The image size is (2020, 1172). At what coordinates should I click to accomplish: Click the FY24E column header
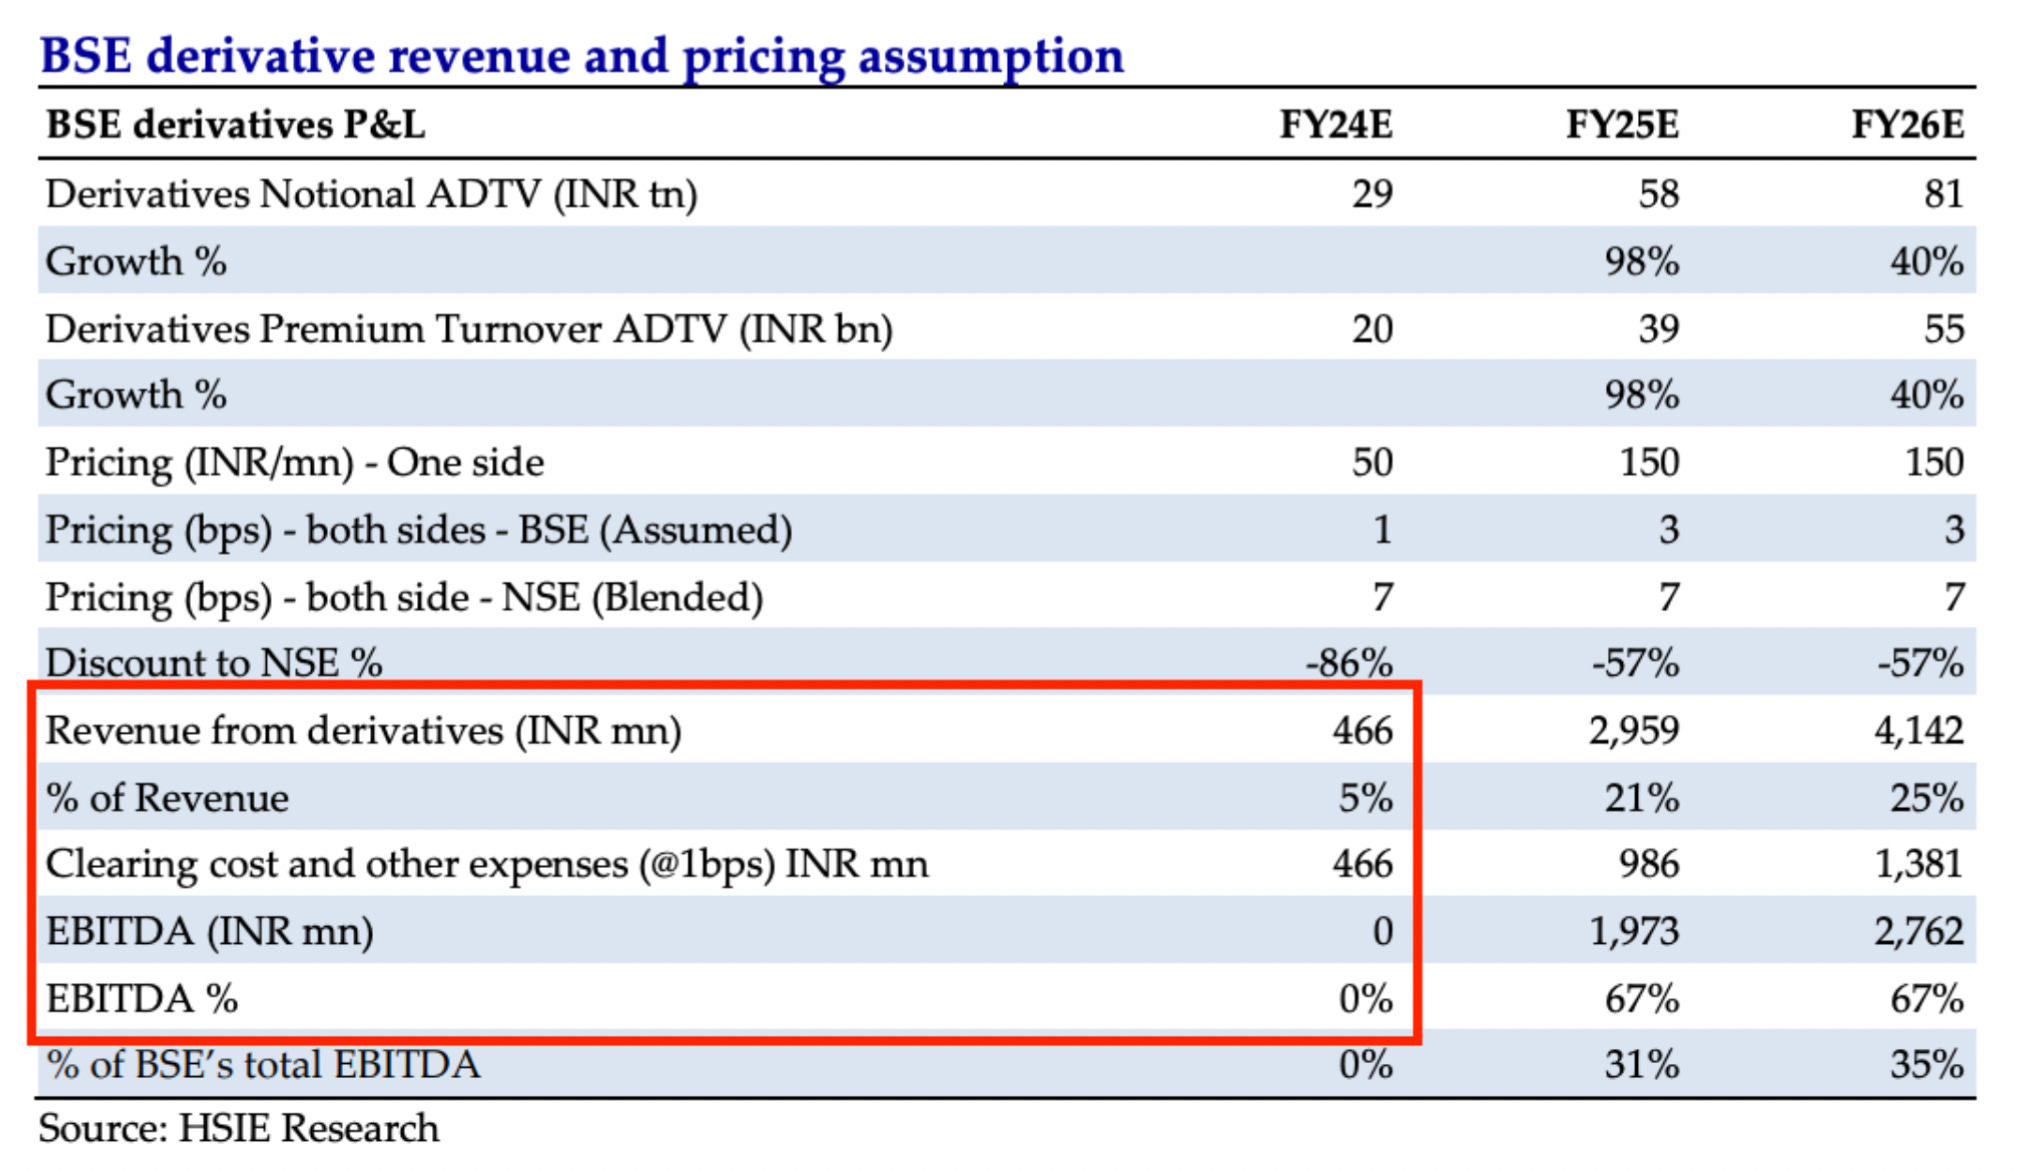[1335, 125]
